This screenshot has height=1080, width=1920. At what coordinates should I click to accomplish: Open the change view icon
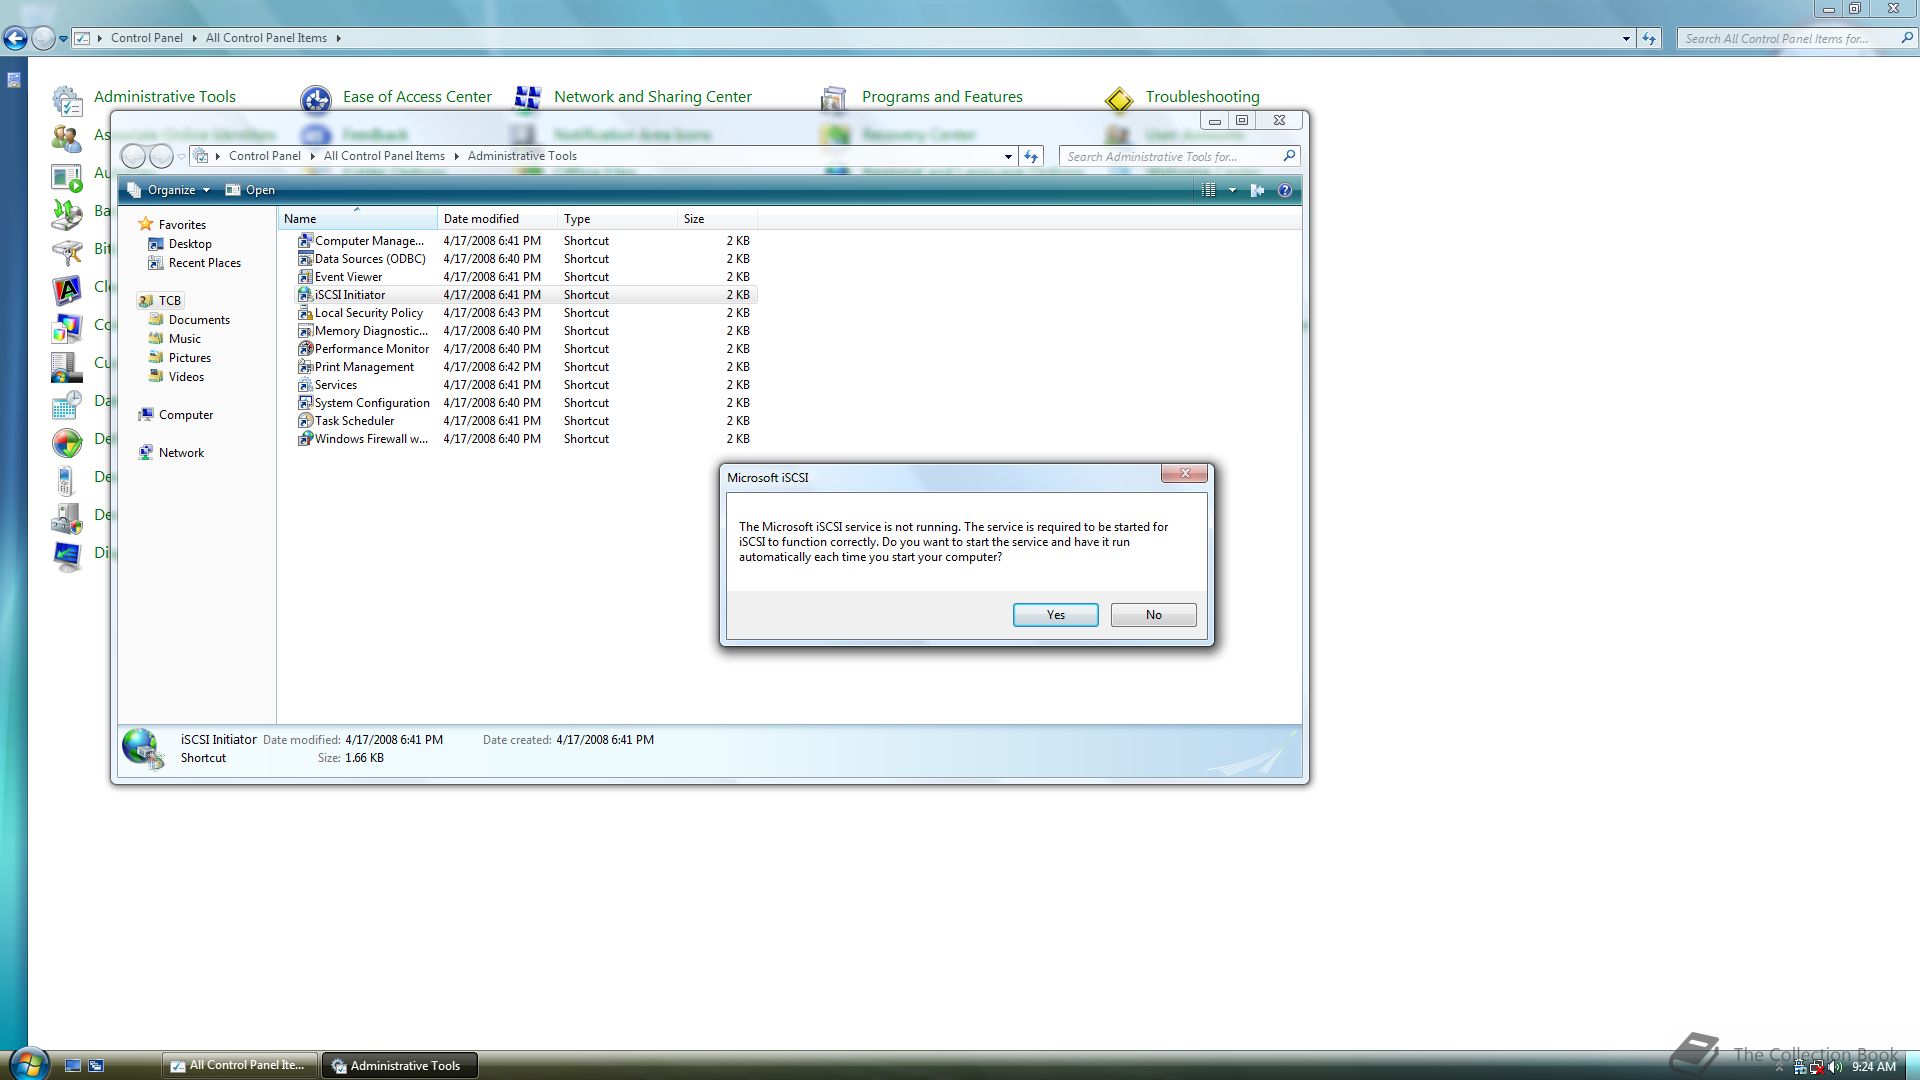[x=1208, y=190]
